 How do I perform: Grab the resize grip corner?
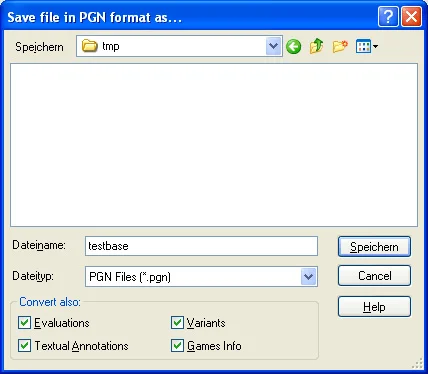coord(418,364)
